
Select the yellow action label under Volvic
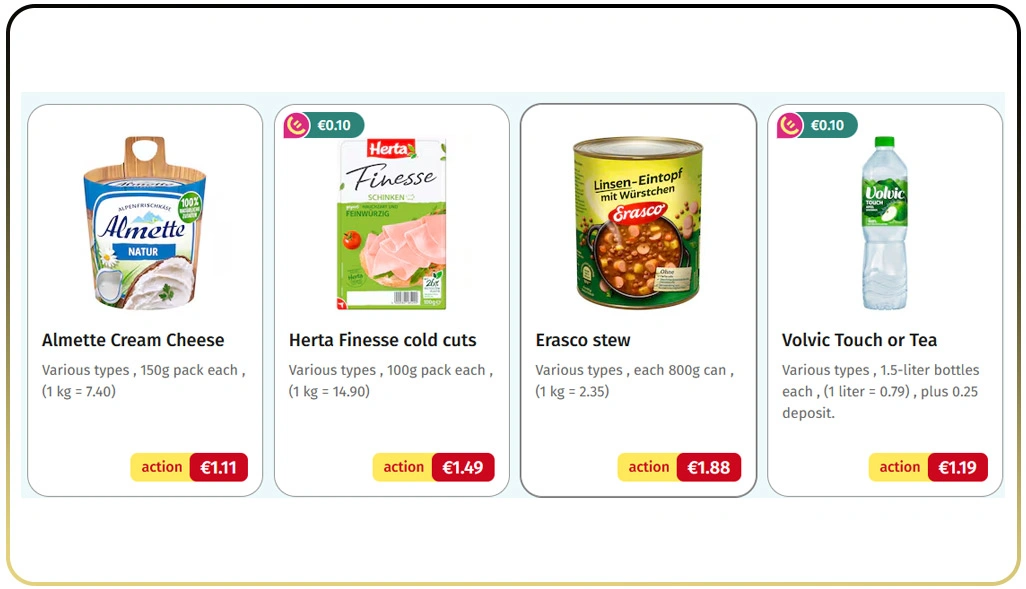899,466
